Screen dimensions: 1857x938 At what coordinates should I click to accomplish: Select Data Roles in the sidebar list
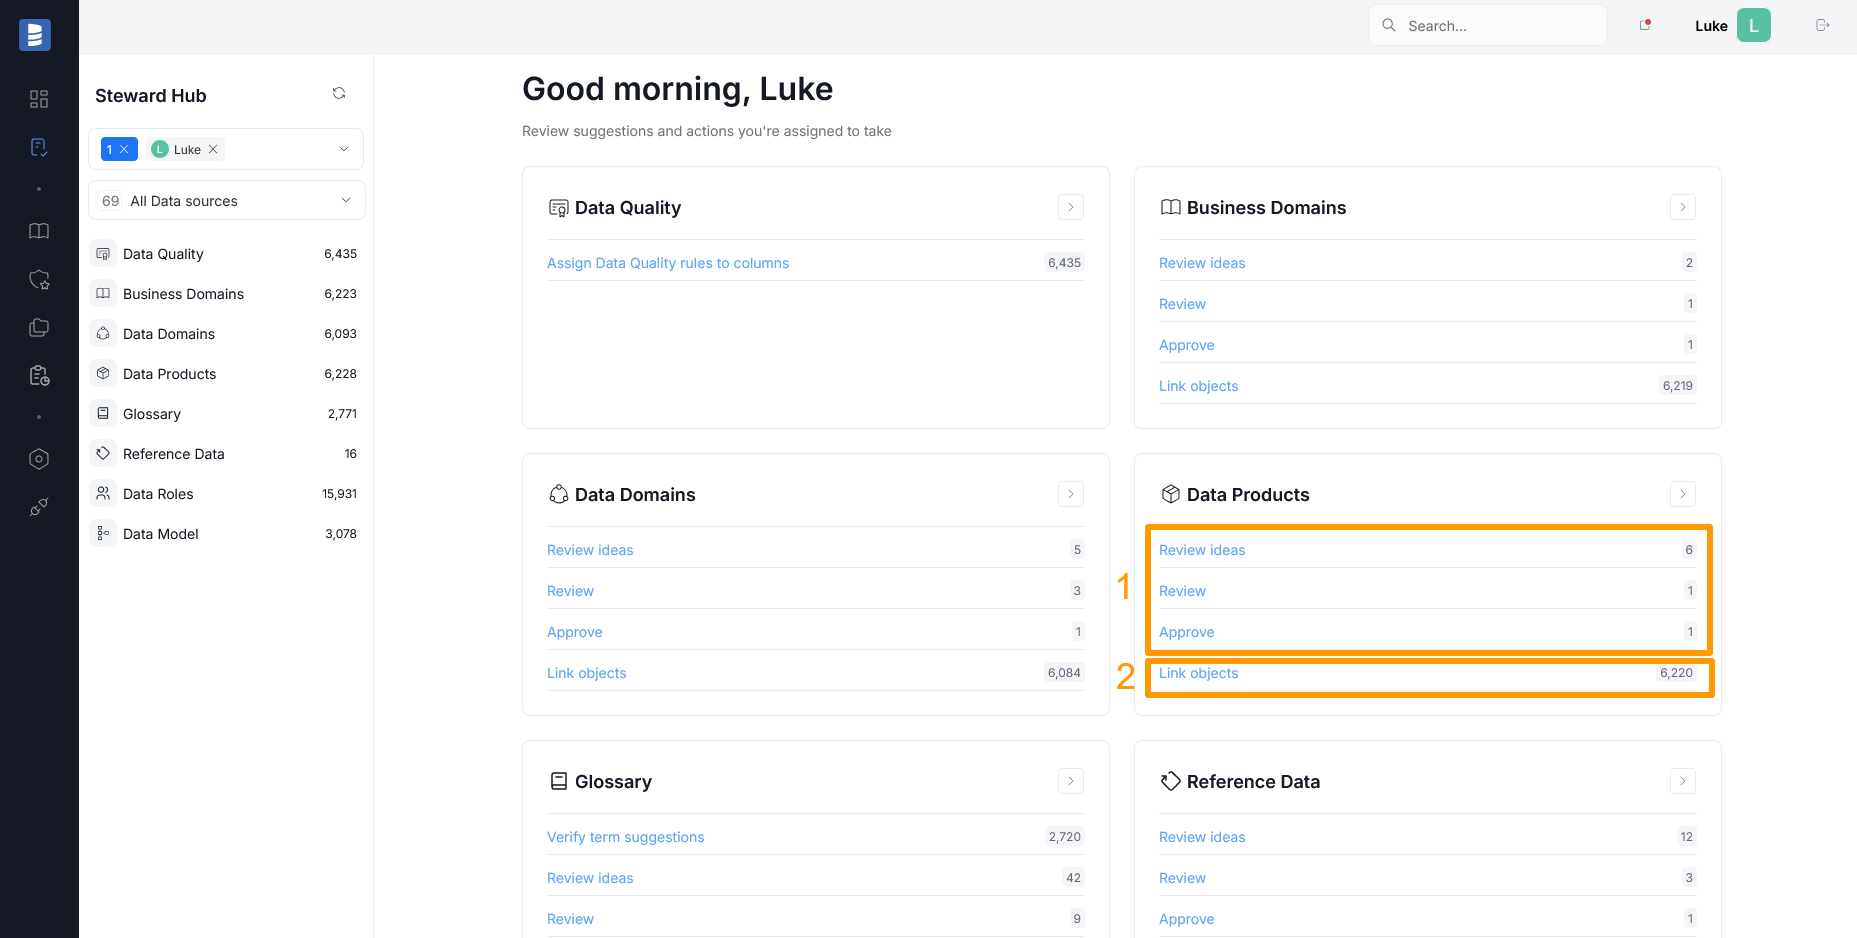(158, 494)
